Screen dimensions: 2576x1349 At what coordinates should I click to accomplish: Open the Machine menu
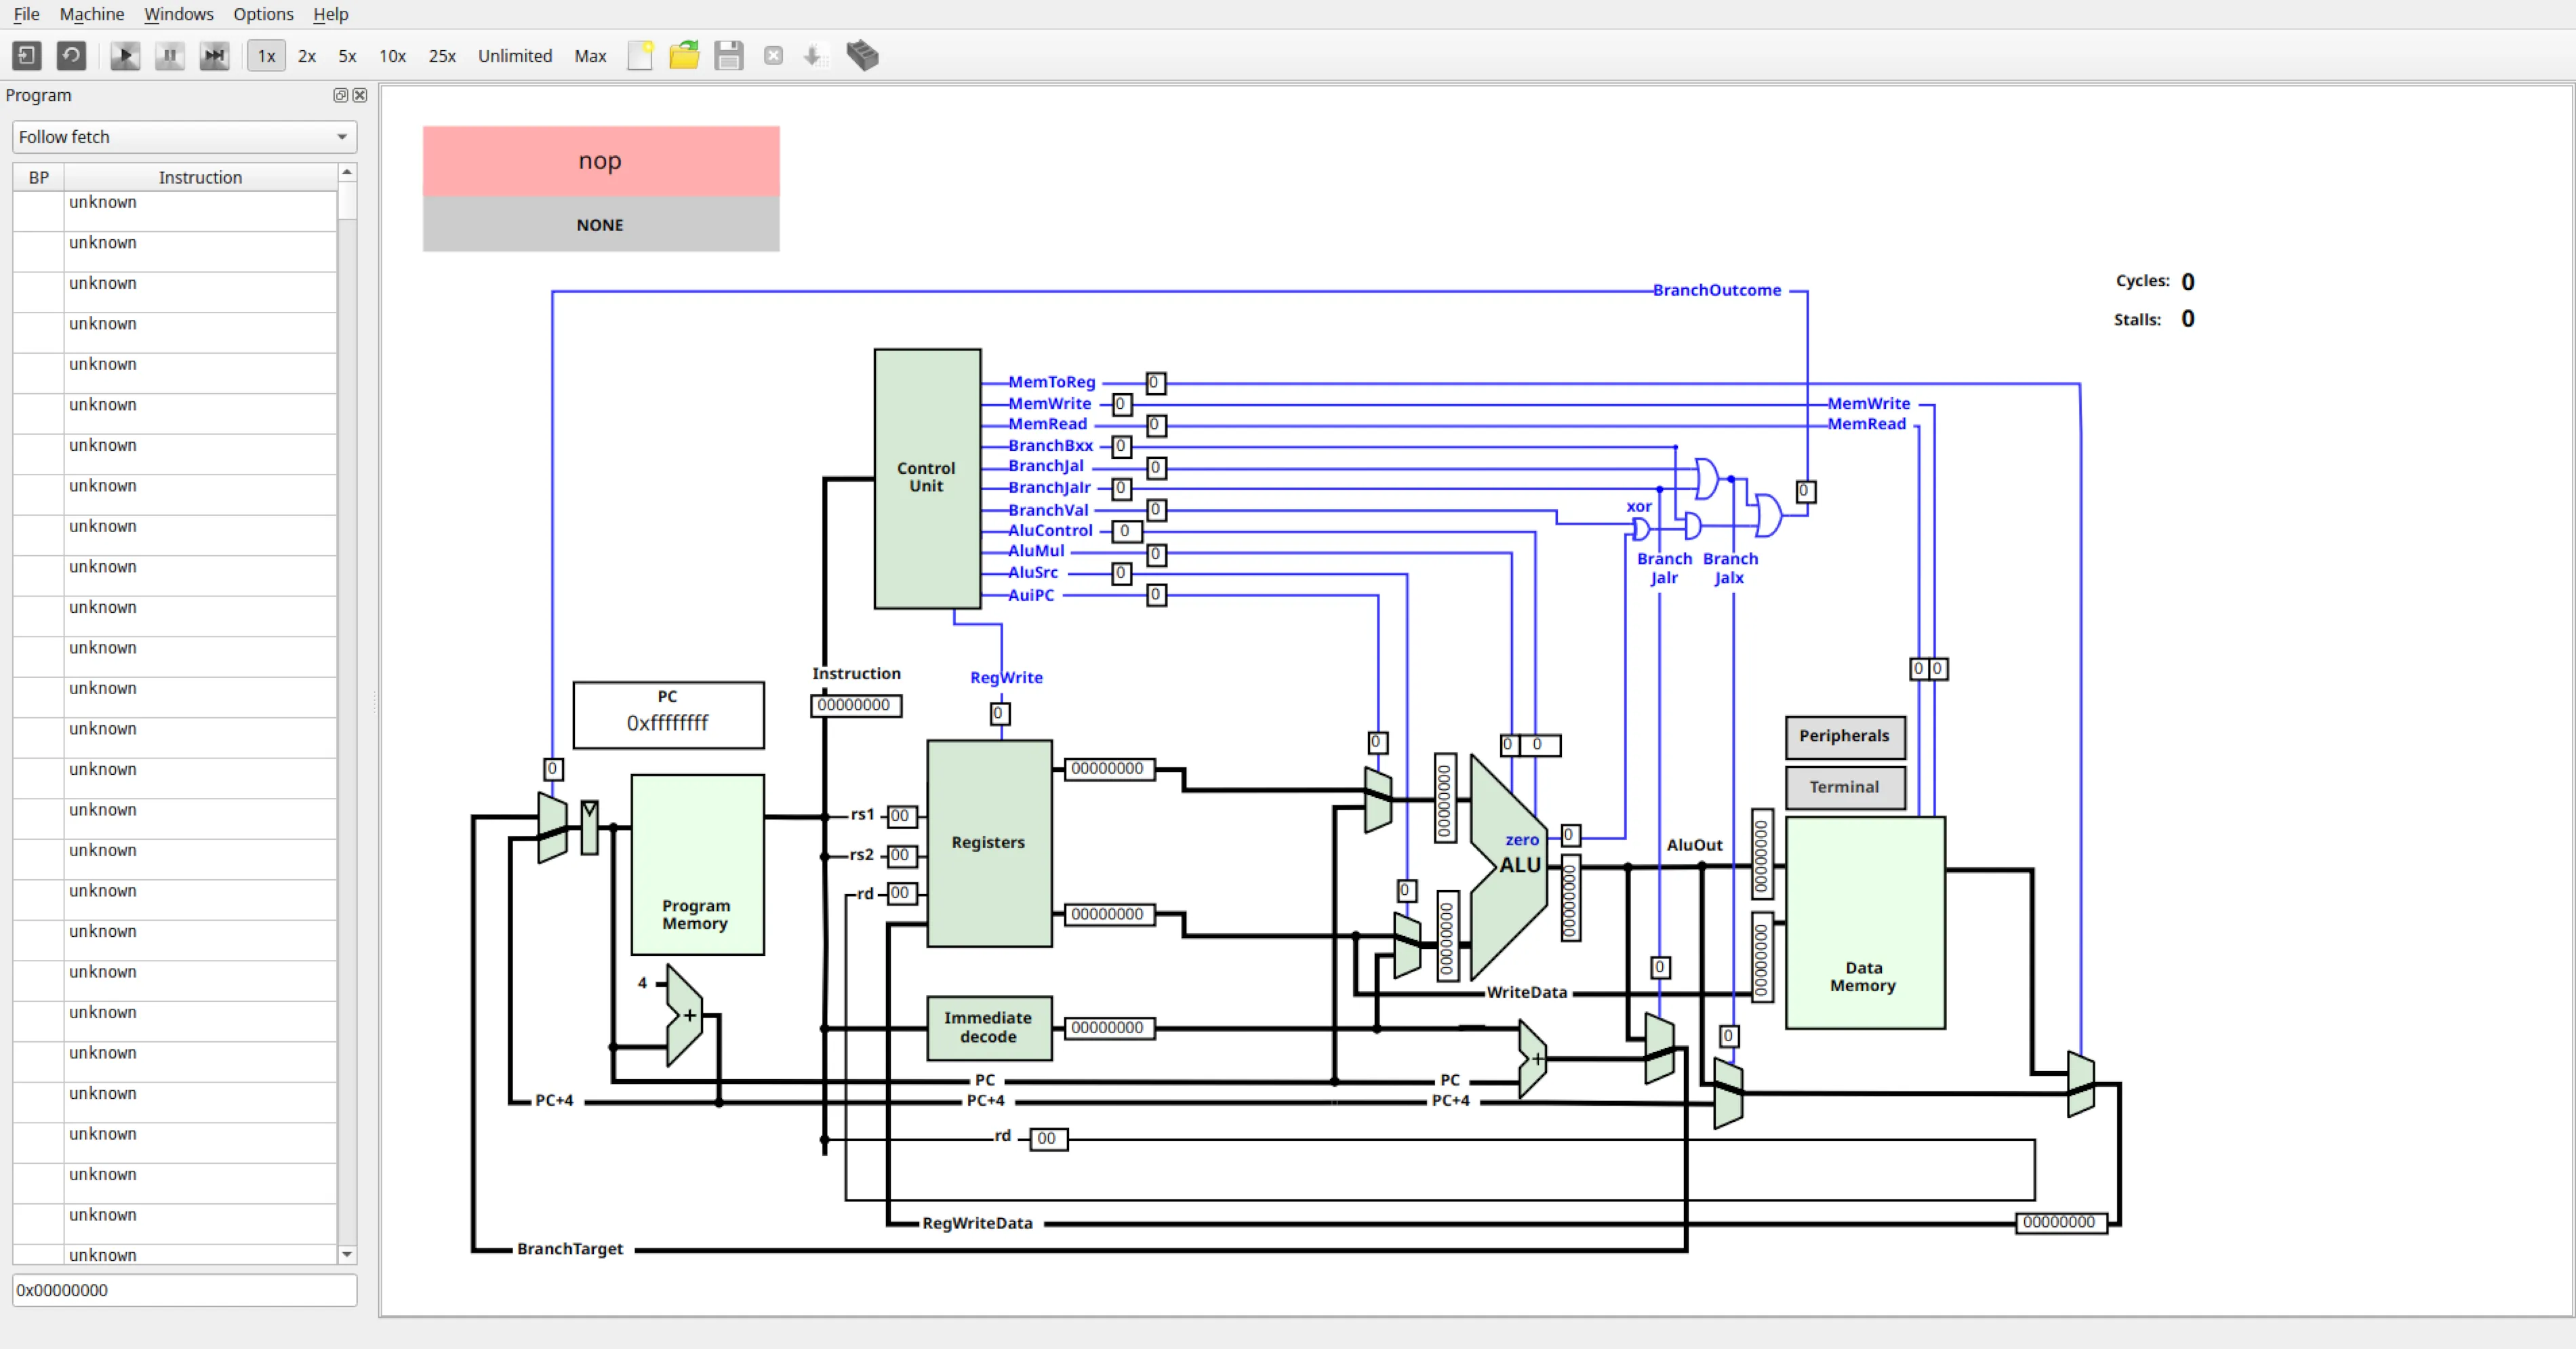pyautogui.click(x=92, y=14)
